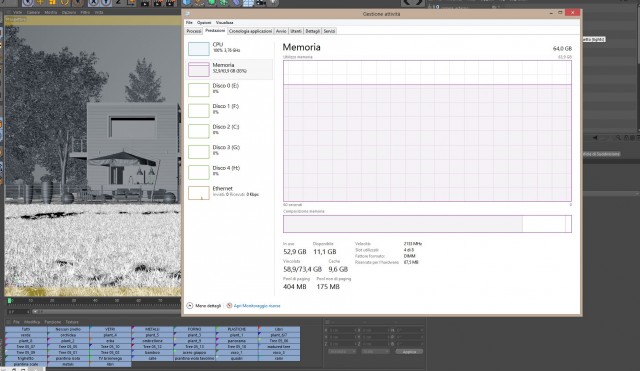The height and width of the screenshot is (371, 640).
Task: Click the green timeline playhead marker
Action: (x=9, y=301)
